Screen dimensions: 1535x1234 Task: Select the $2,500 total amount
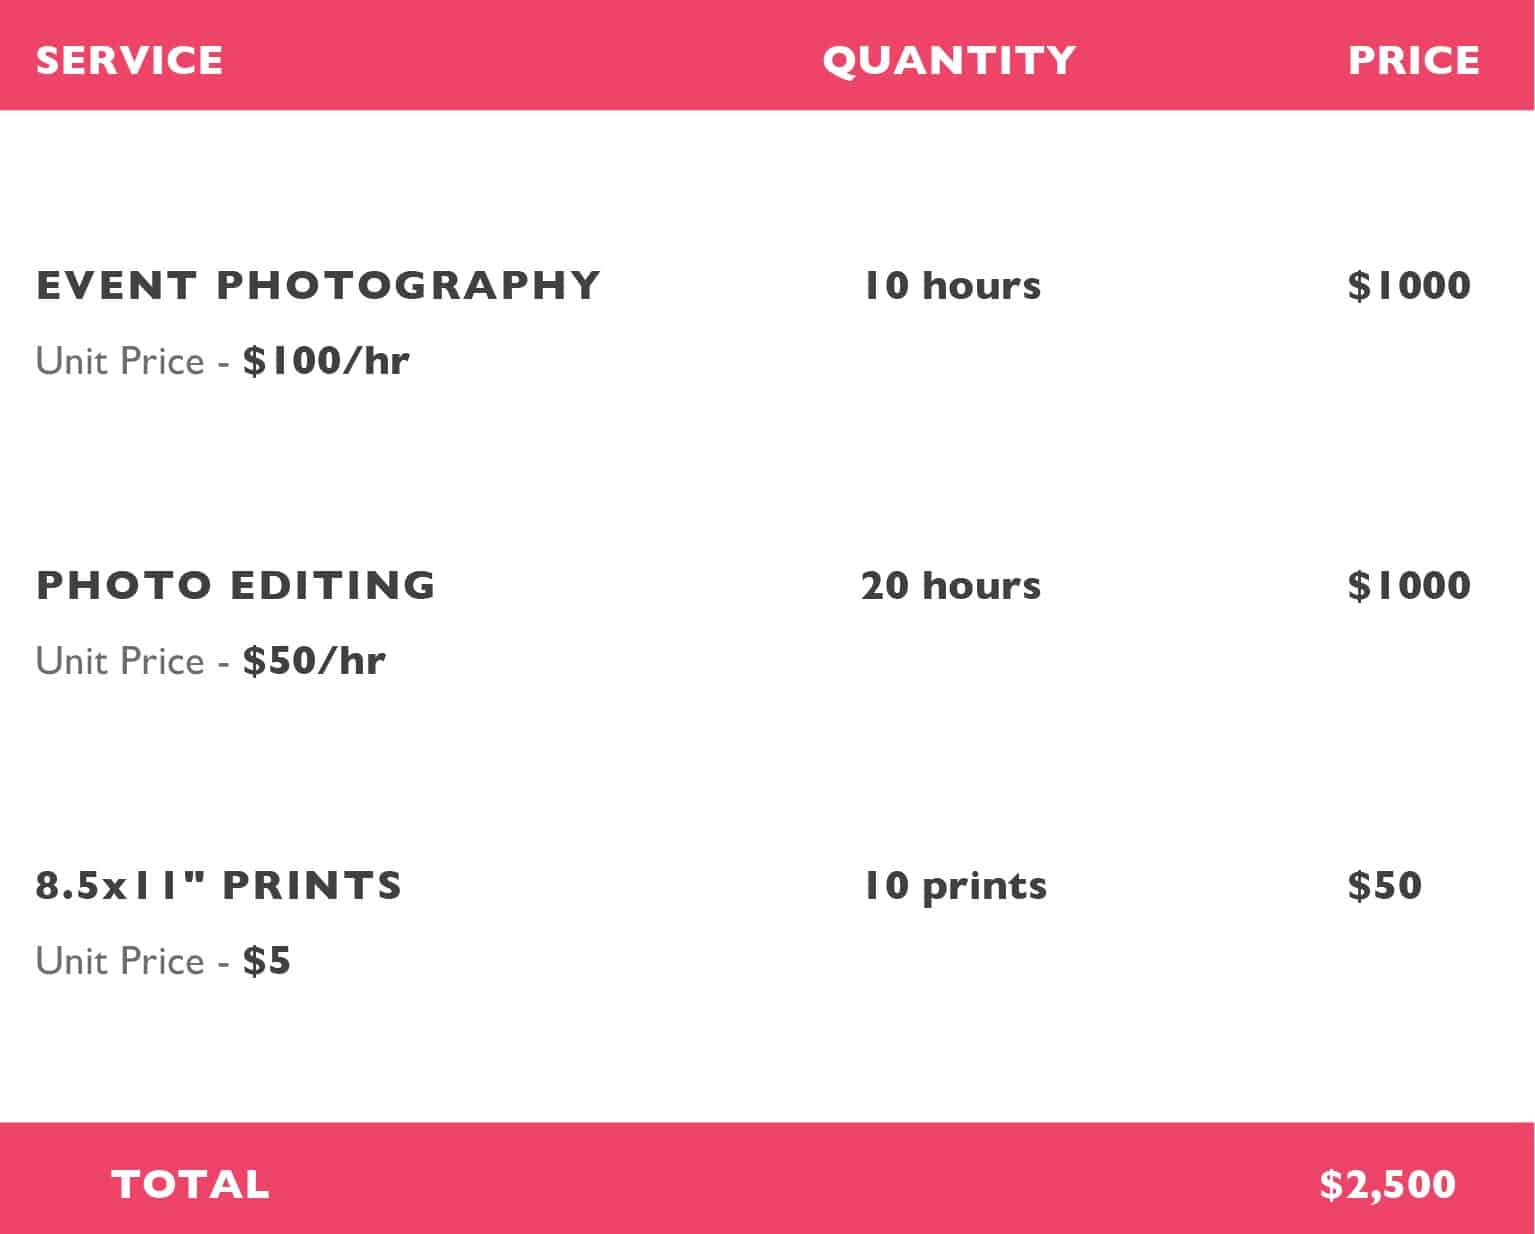(1387, 1184)
